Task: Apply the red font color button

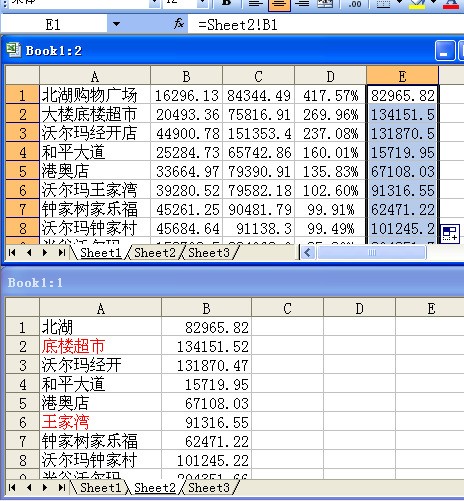Action: pyautogui.click(x=451, y=4)
